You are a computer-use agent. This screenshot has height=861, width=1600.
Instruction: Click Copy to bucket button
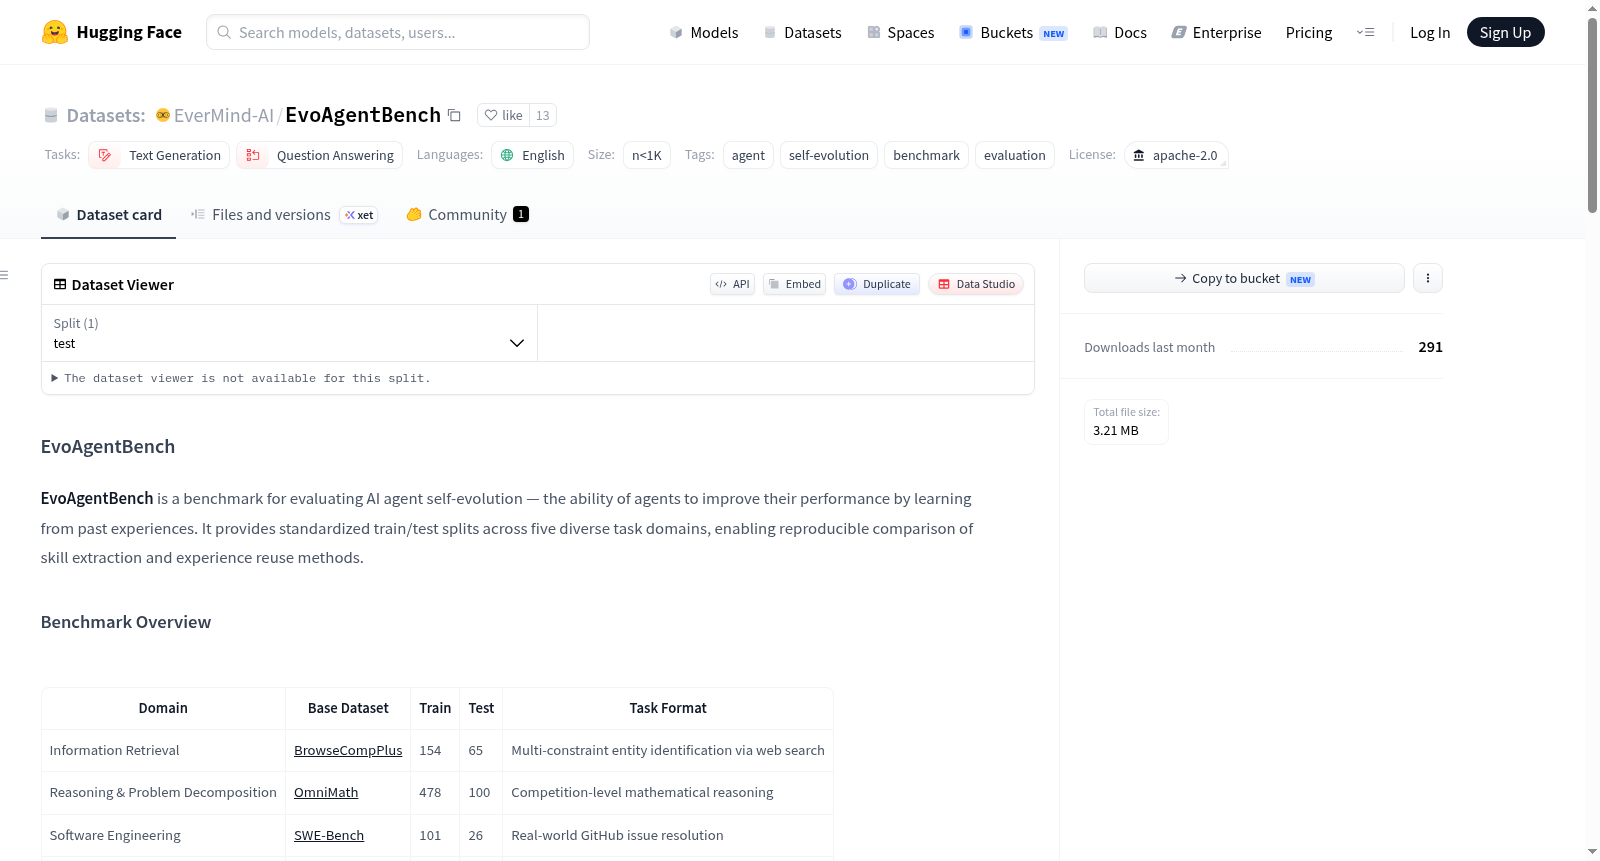pos(1244,278)
